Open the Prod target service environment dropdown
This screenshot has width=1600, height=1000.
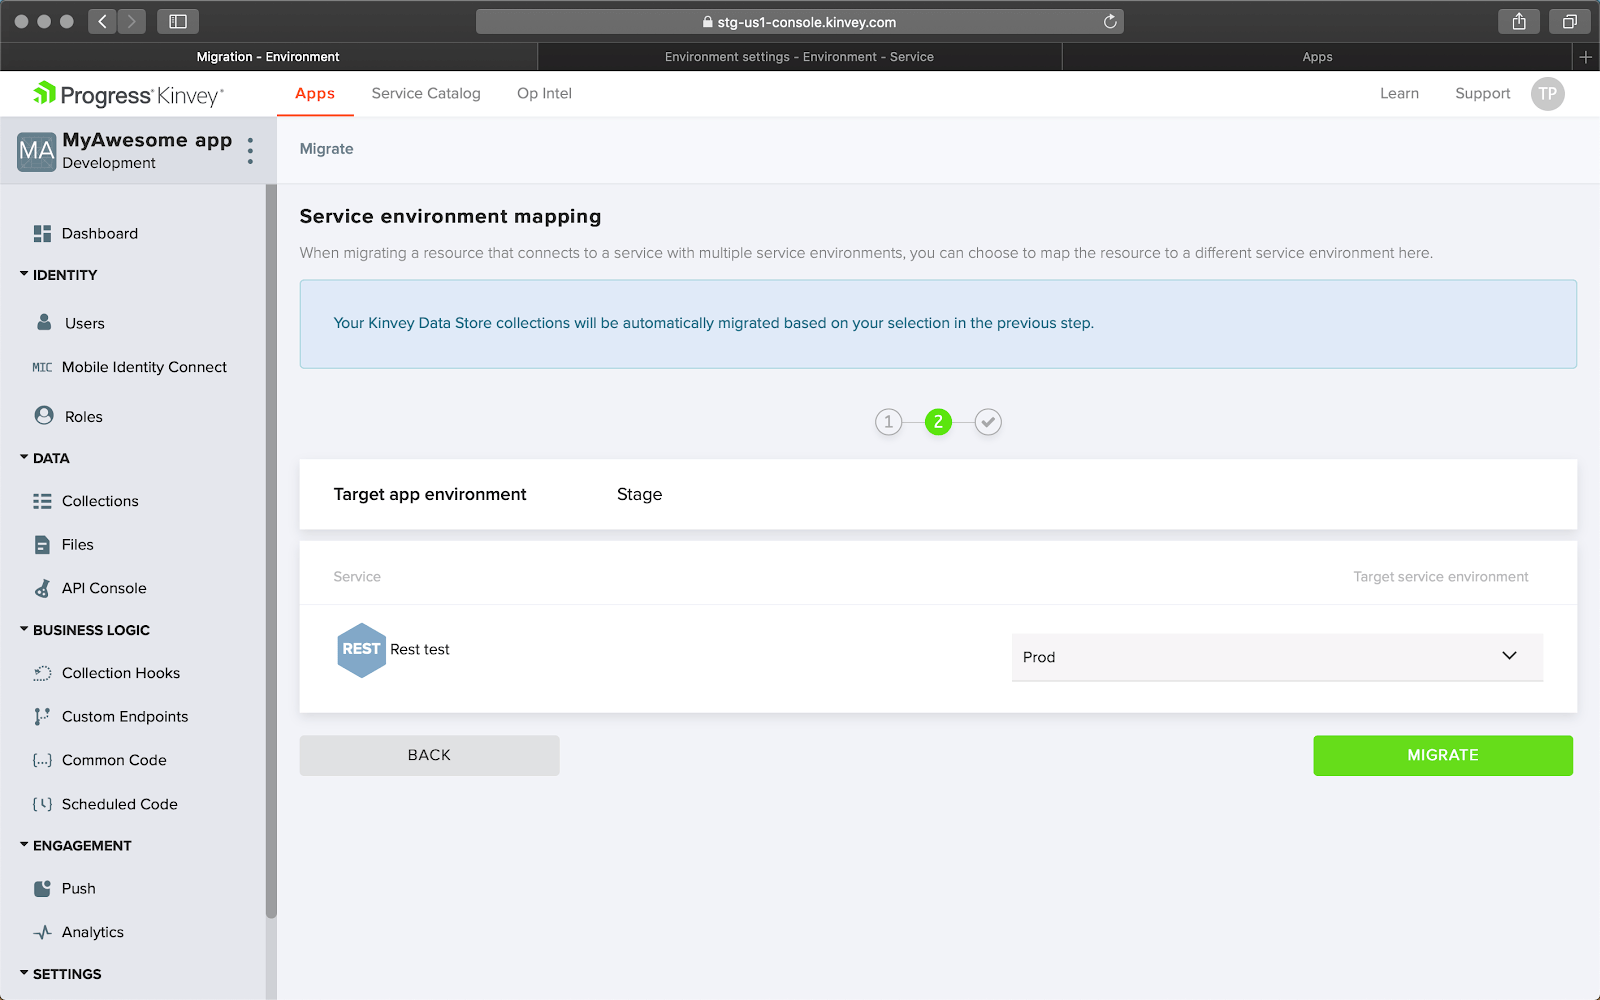(1277, 657)
